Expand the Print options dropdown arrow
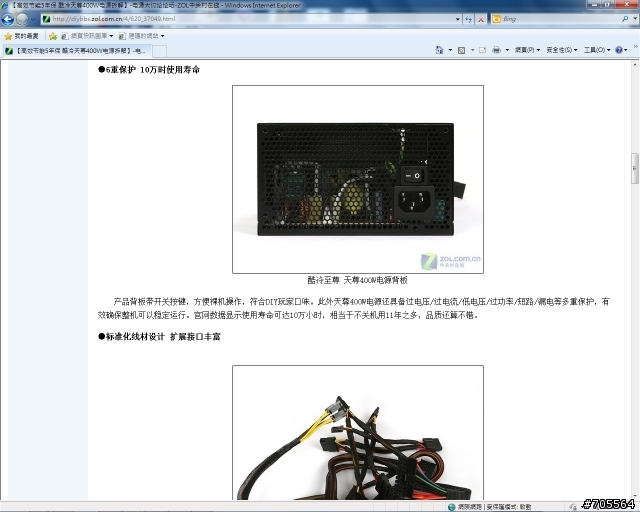This screenshot has height=512, width=640. tap(507, 50)
